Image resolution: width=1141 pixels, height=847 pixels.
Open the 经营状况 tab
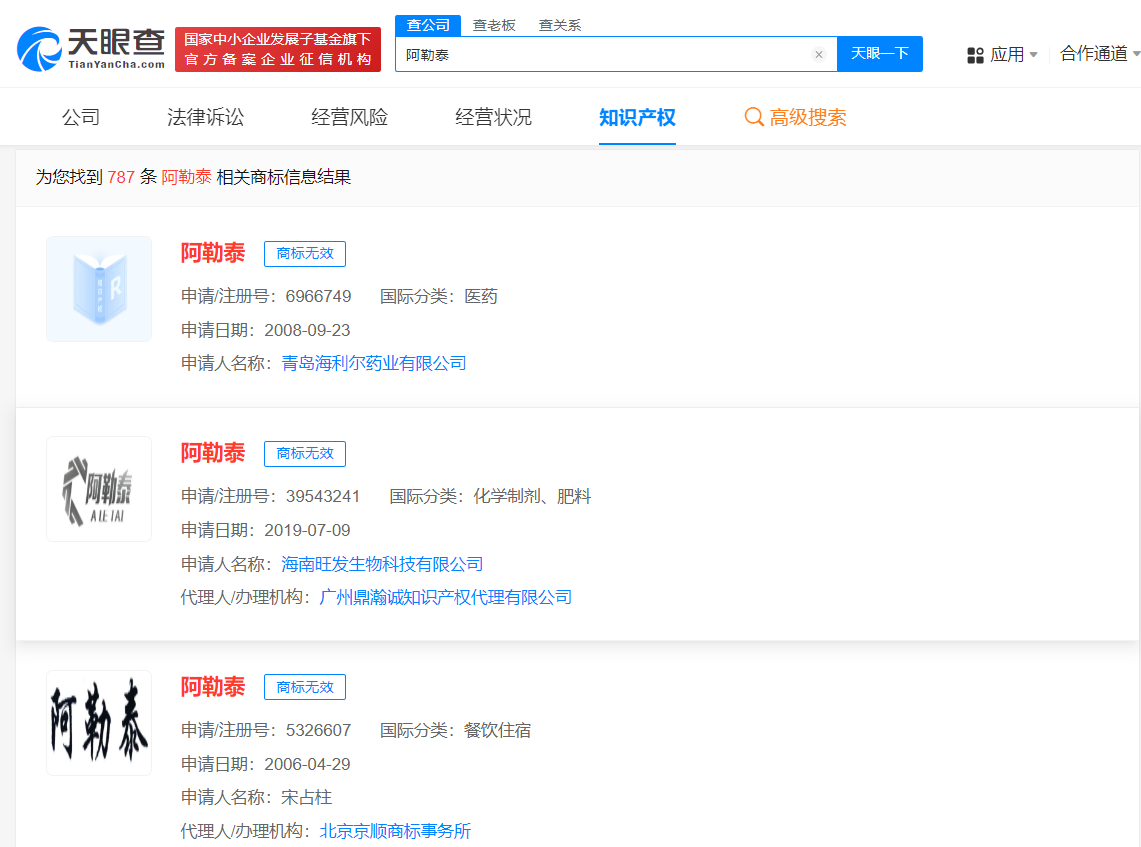[x=493, y=117]
